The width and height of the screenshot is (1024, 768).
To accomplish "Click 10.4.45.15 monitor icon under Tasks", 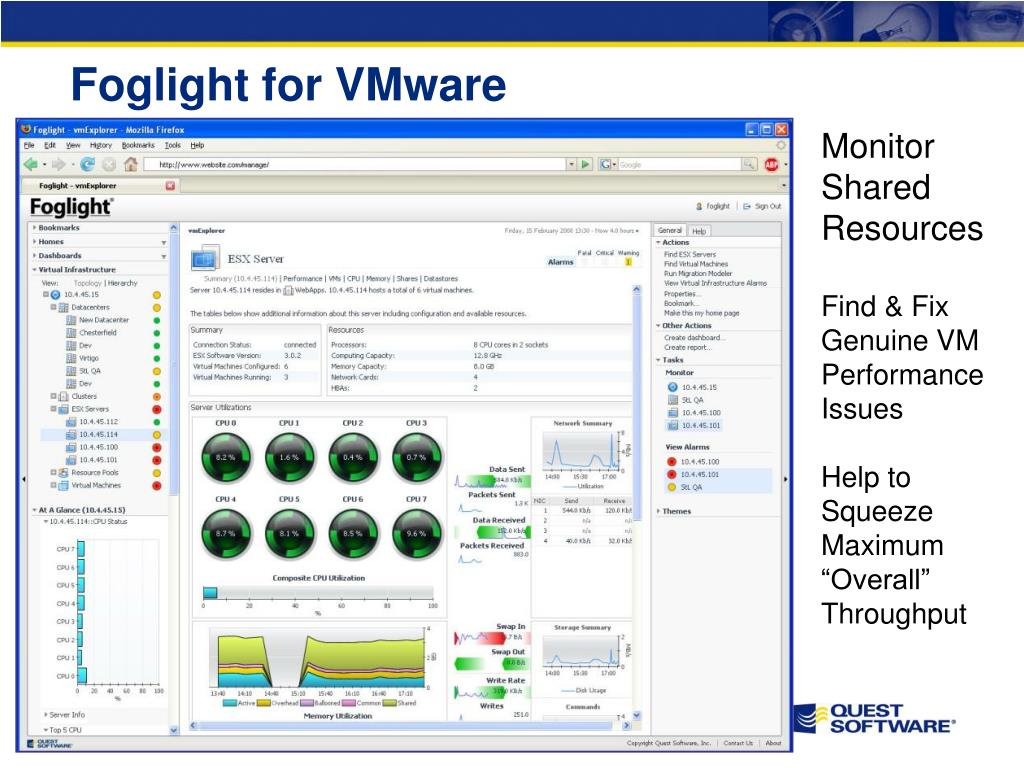I will [x=673, y=387].
